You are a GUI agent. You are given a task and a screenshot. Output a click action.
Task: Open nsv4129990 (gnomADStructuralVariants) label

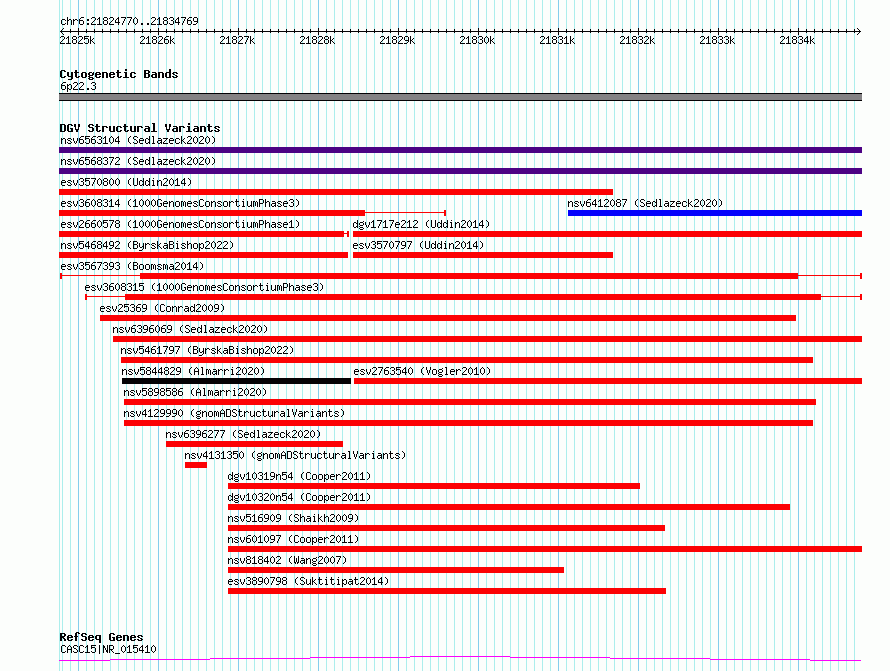tap(234, 413)
